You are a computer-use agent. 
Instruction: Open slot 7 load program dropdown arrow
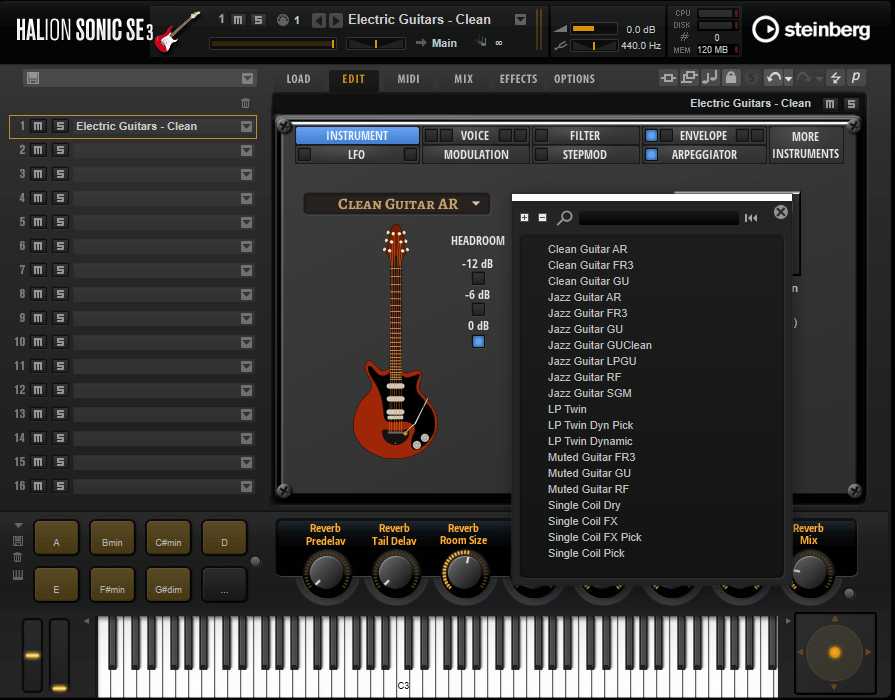point(247,270)
